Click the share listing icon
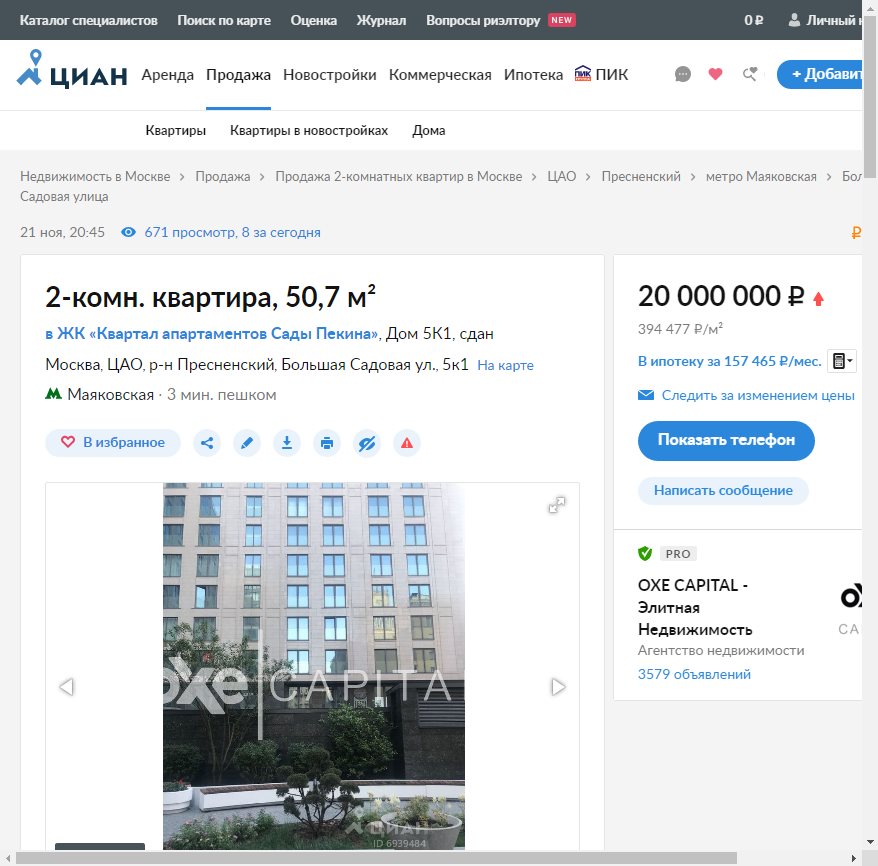Viewport: 878px width, 866px height. (207, 443)
